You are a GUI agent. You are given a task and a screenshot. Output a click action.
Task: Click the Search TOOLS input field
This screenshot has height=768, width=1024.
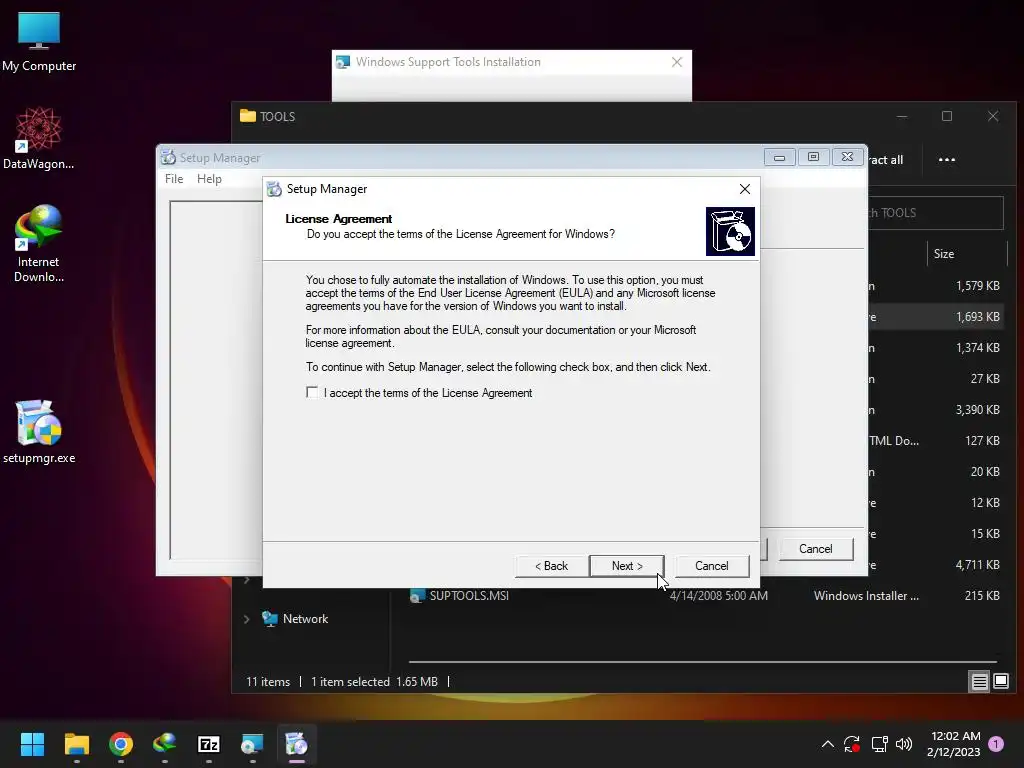point(935,213)
